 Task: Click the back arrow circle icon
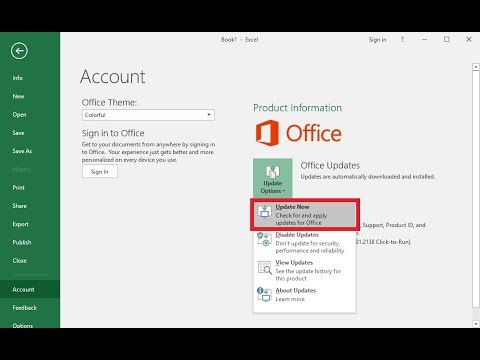coord(19,51)
